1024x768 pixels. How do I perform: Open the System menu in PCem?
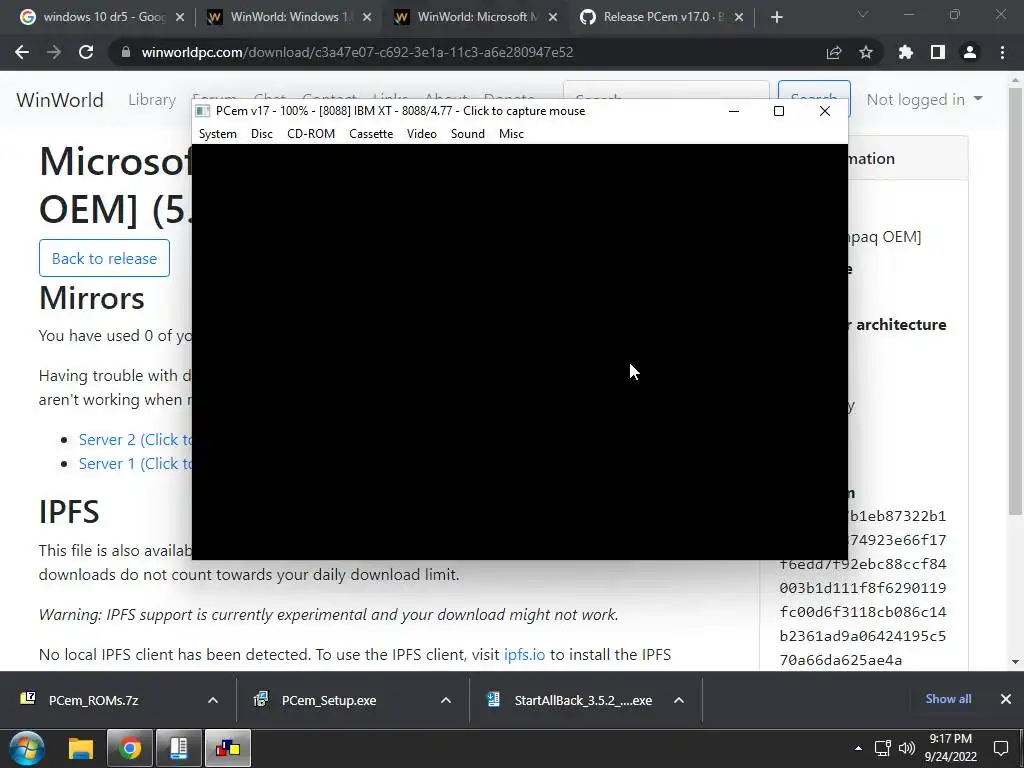pos(217,134)
